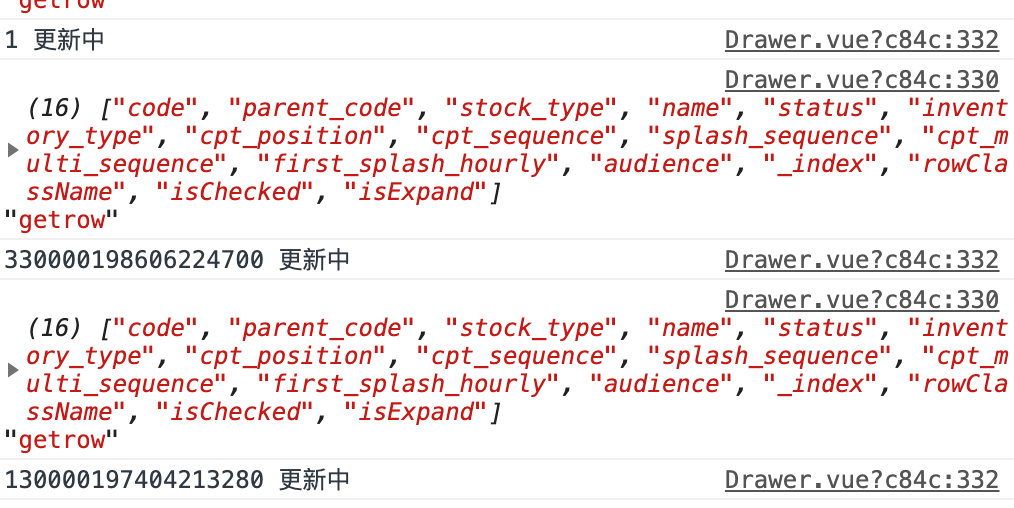The image size is (1014, 508).
Task: Click (16) count of array above 130000197404213280
Action: pos(54,328)
